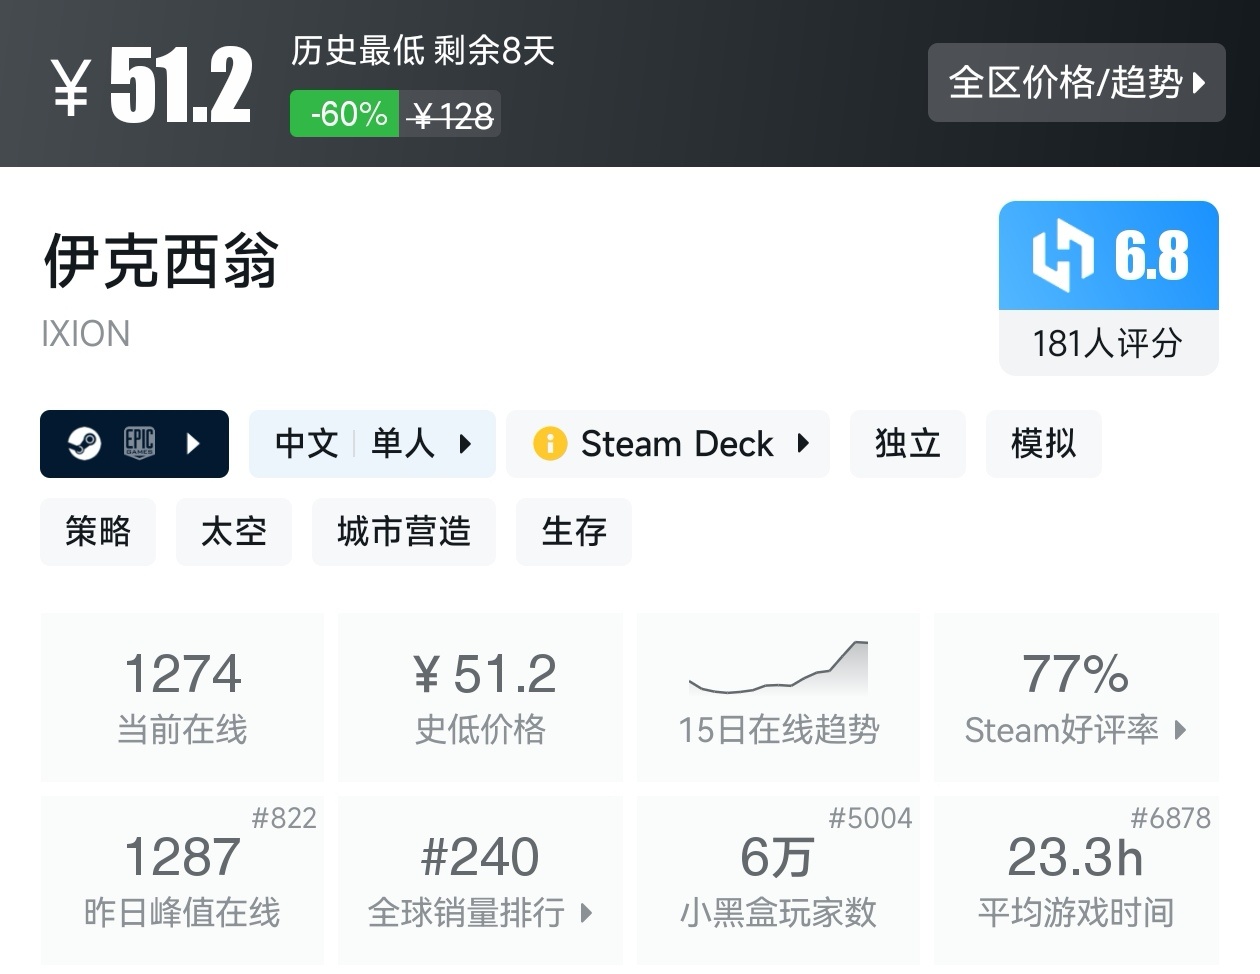The image size is (1260, 974).
Task: Click the ¥51.2 史低价格 stat card
Action: click(481, 697)
